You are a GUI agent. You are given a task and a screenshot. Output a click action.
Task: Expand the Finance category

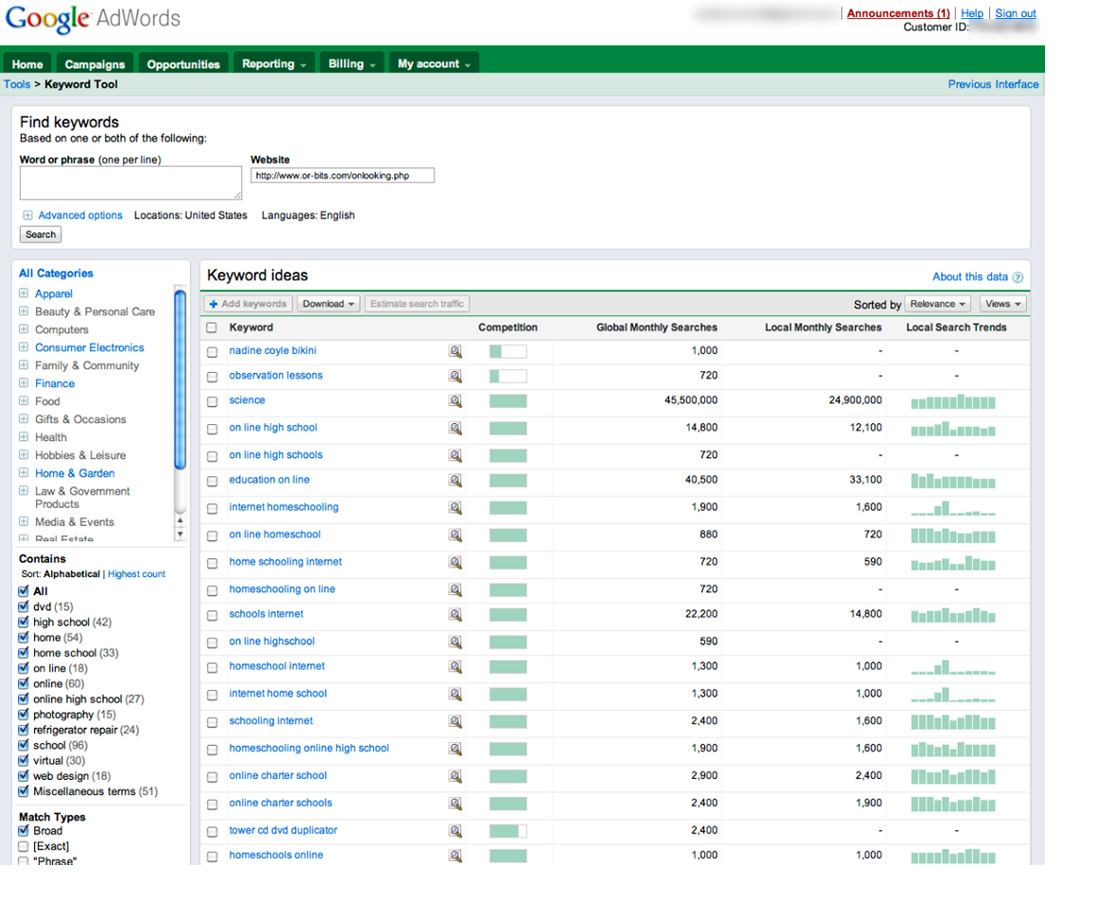click(23, 383)
